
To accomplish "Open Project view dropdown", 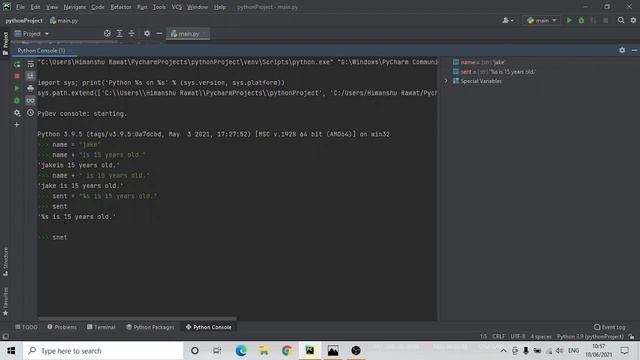I will pyautogui.click(x=32, y=34).
